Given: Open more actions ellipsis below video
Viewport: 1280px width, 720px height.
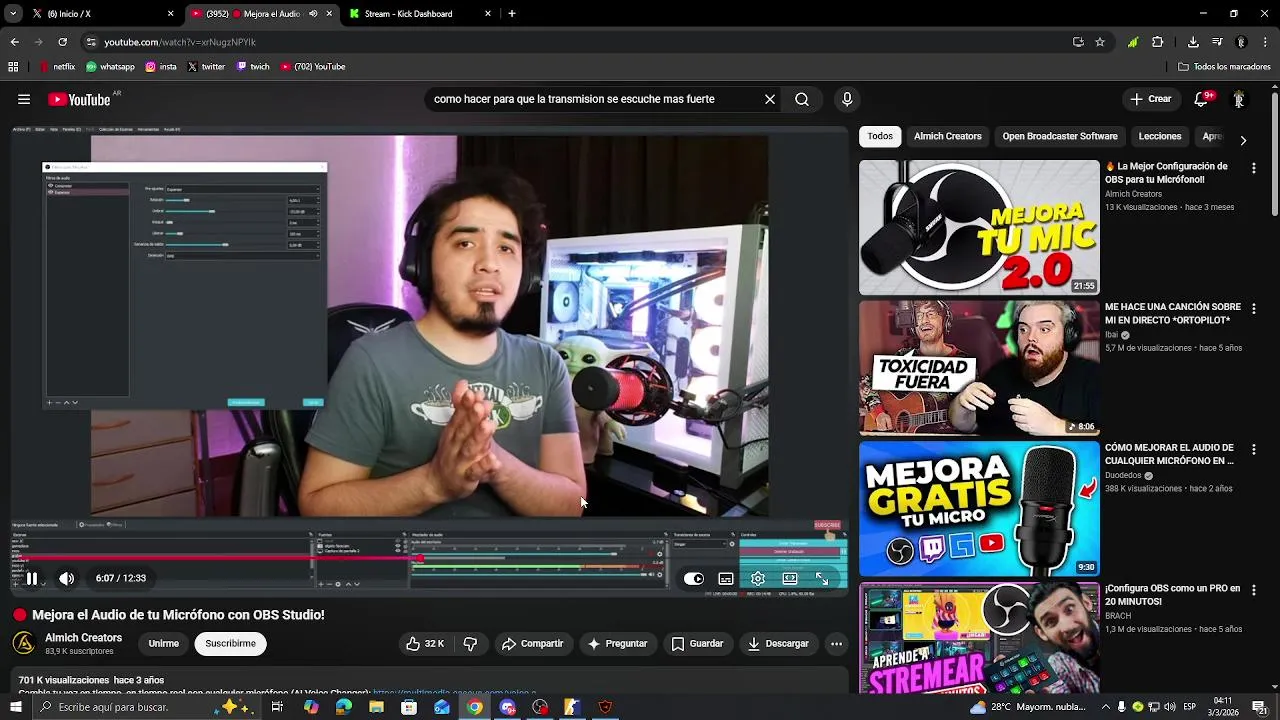Looking at the screenshot, I should (x=837, y=644).
